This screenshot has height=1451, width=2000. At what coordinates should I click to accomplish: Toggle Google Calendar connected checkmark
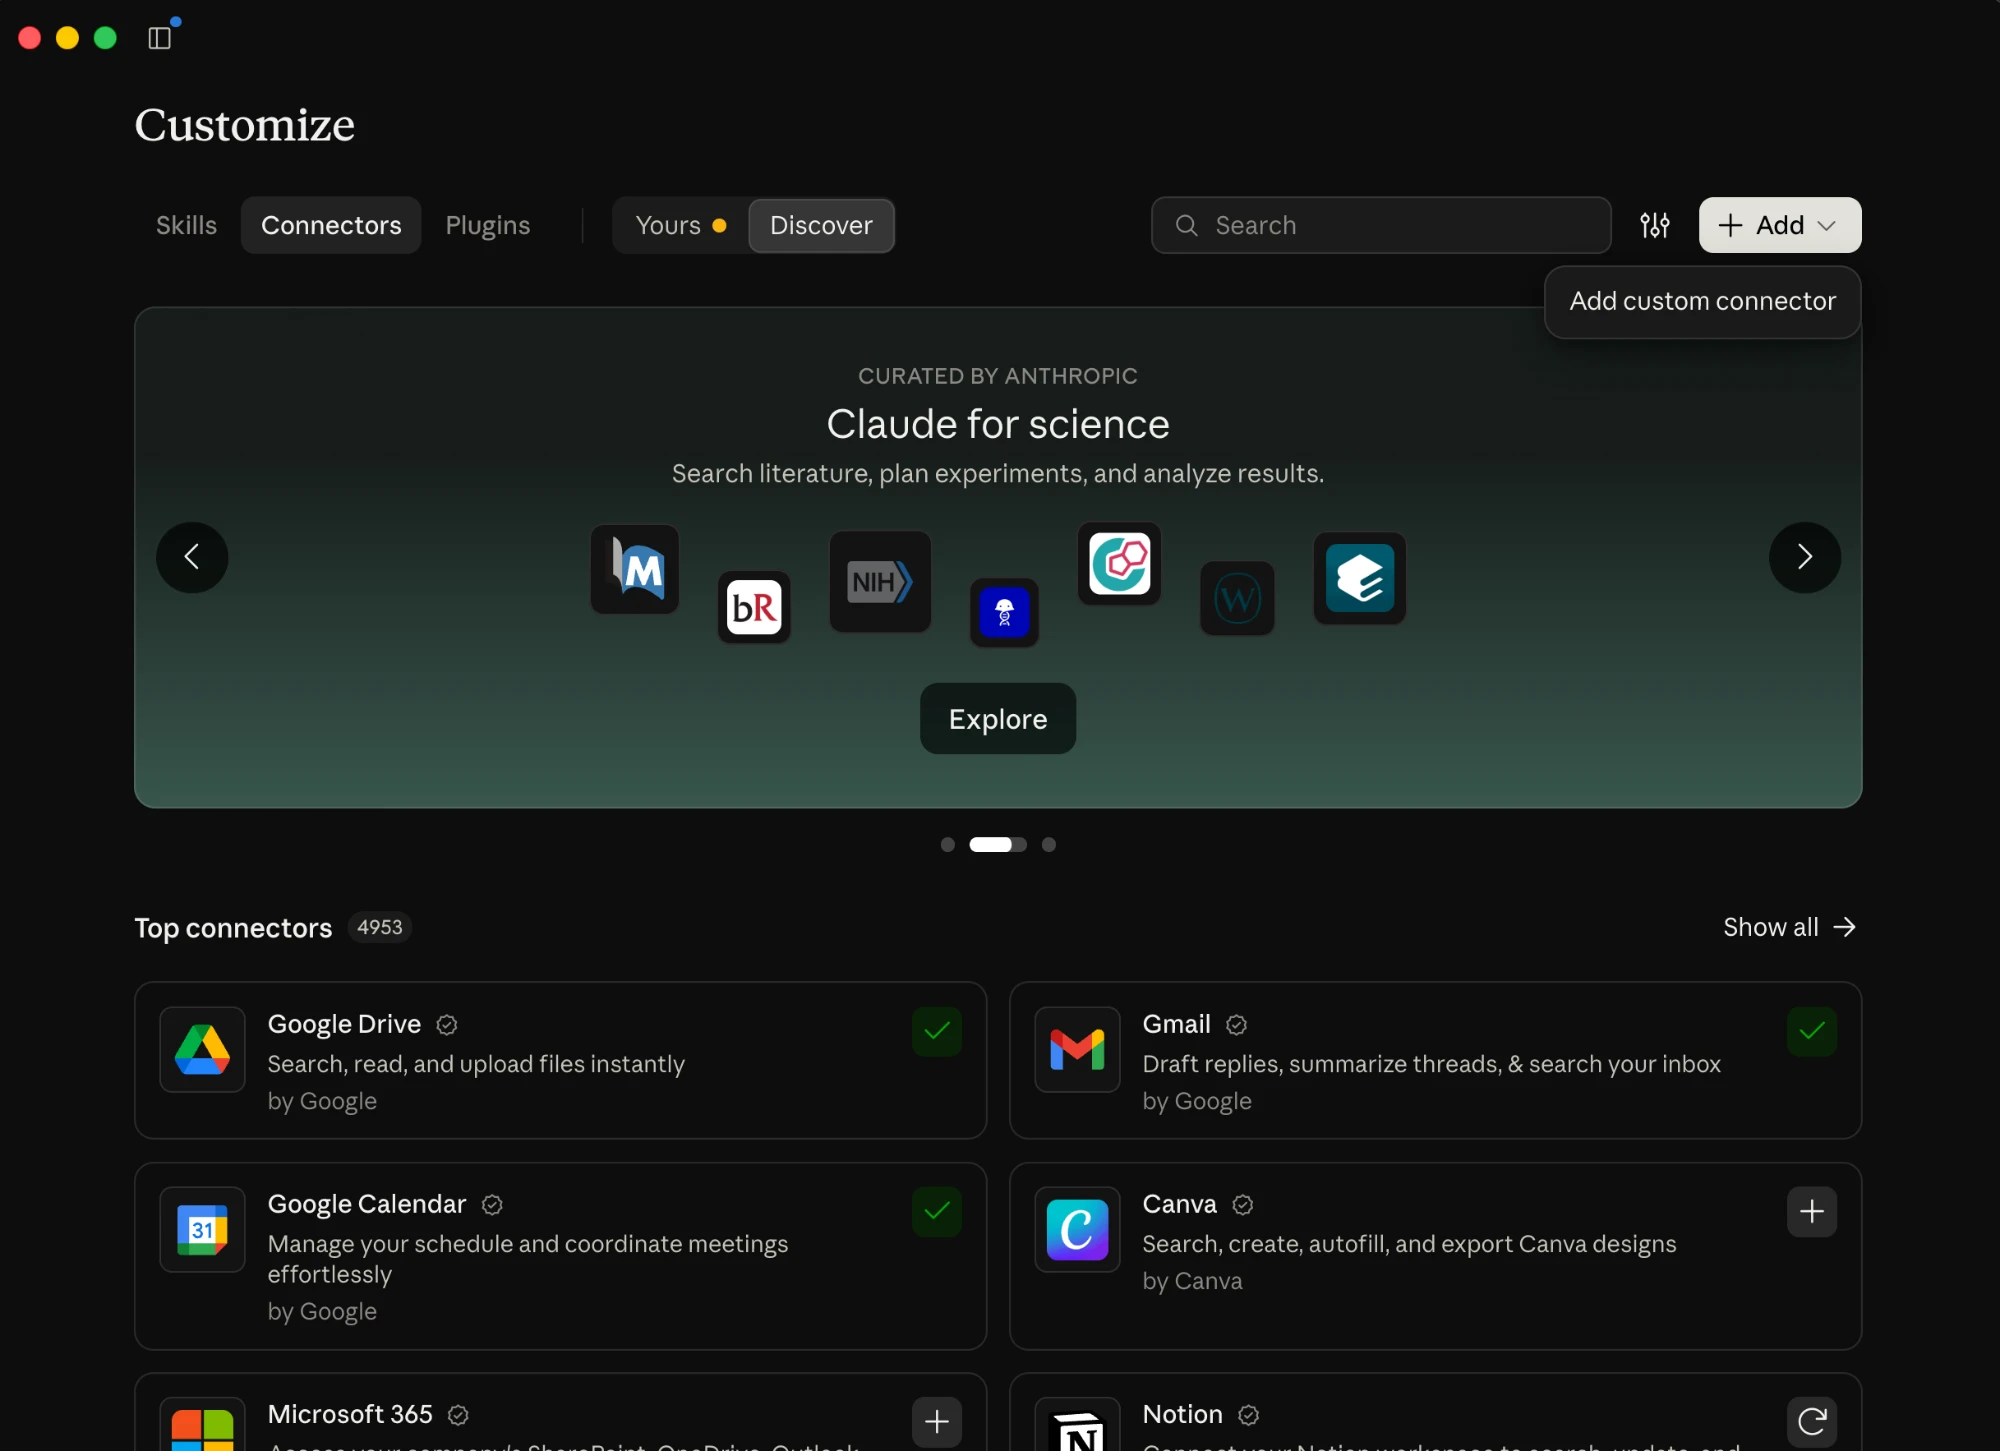(x=937, y=1212)
